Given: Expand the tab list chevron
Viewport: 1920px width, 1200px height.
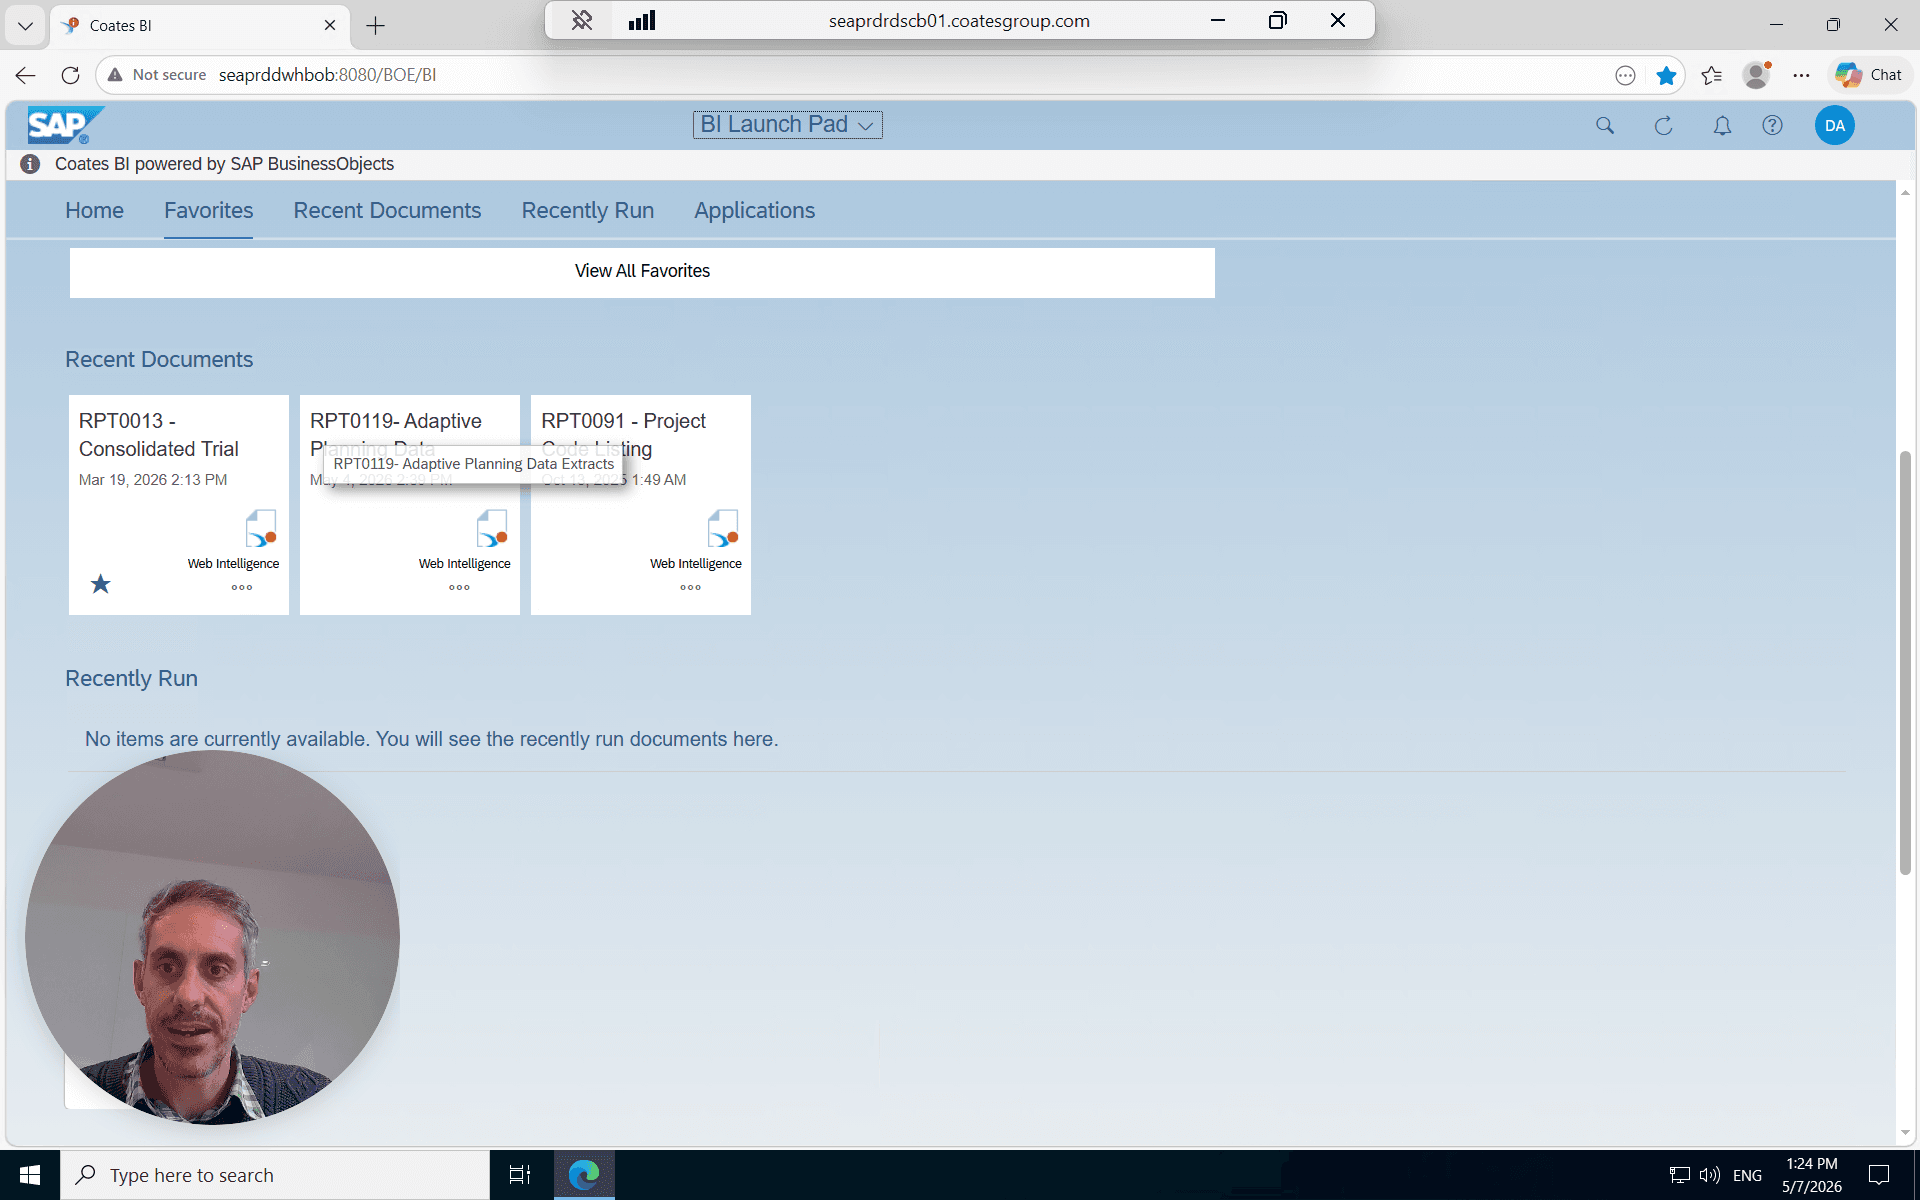Looking at the screenshot, I should click(x=26, y=26).
